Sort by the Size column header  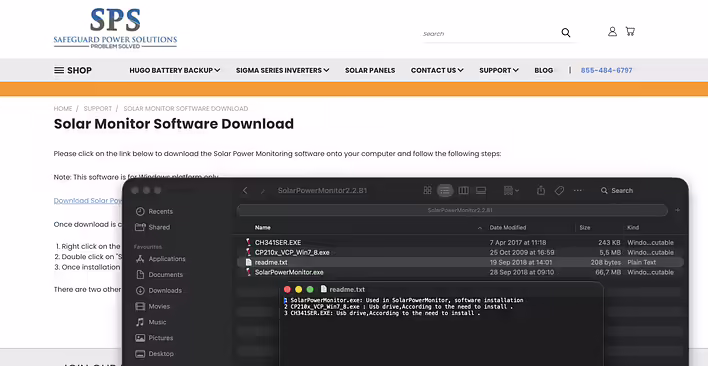pos(585,227)
